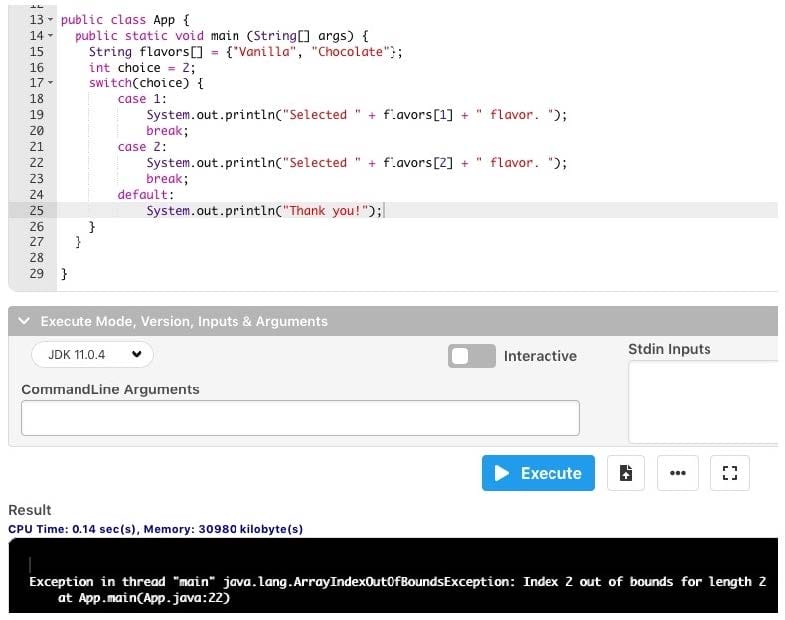Toggle the Interactive mode switch
Image resolution: width=785 pixels, height=620 pixels.
(471, 356)
